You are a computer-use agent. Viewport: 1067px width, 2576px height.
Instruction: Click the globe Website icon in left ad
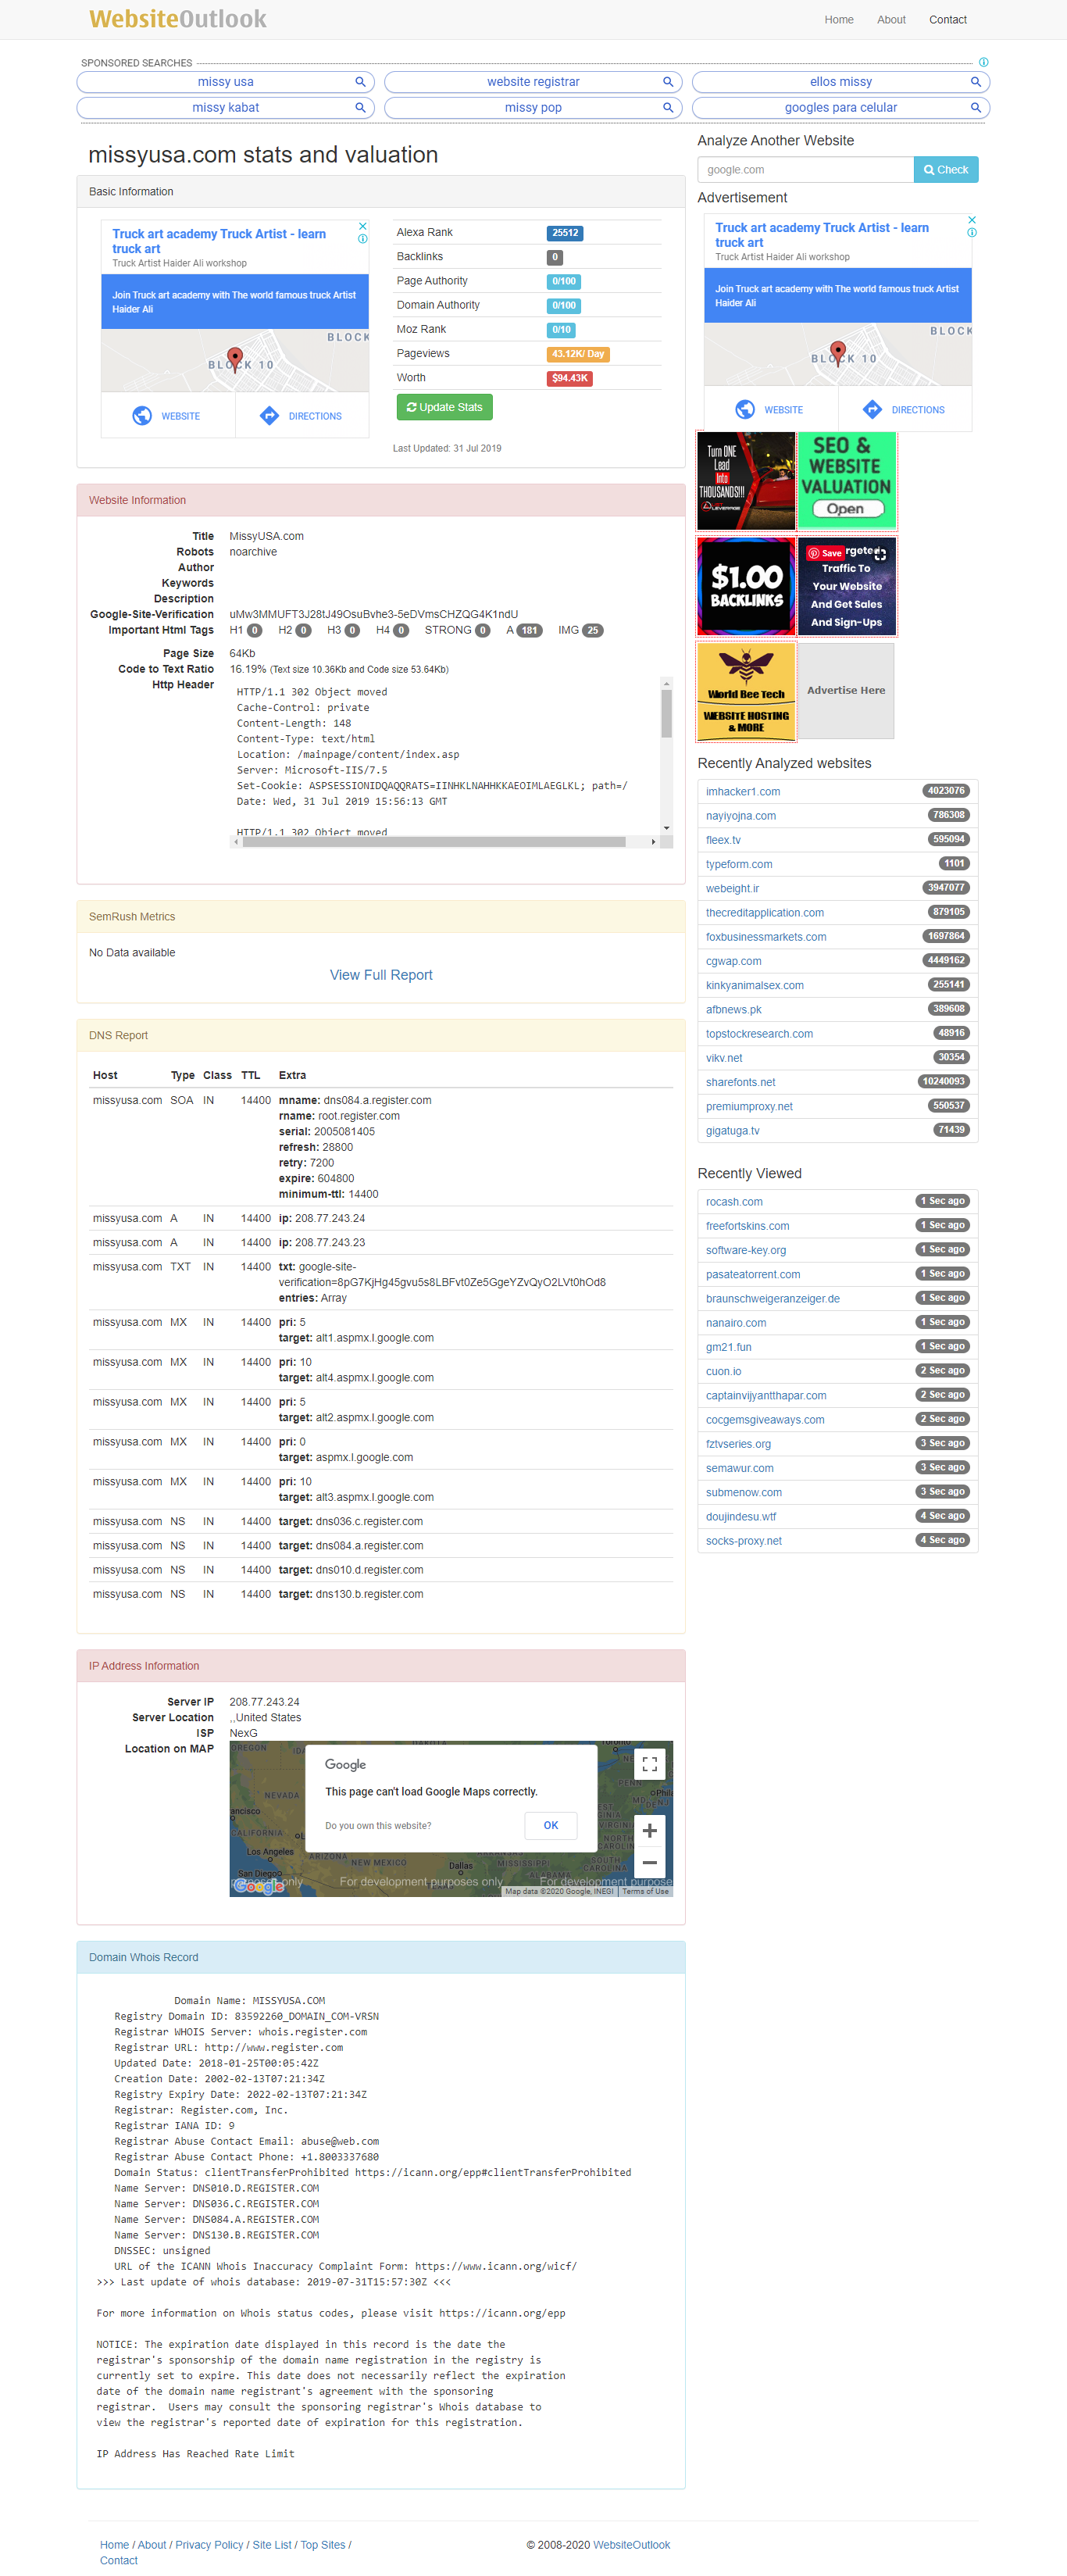[x=142, y=416]
